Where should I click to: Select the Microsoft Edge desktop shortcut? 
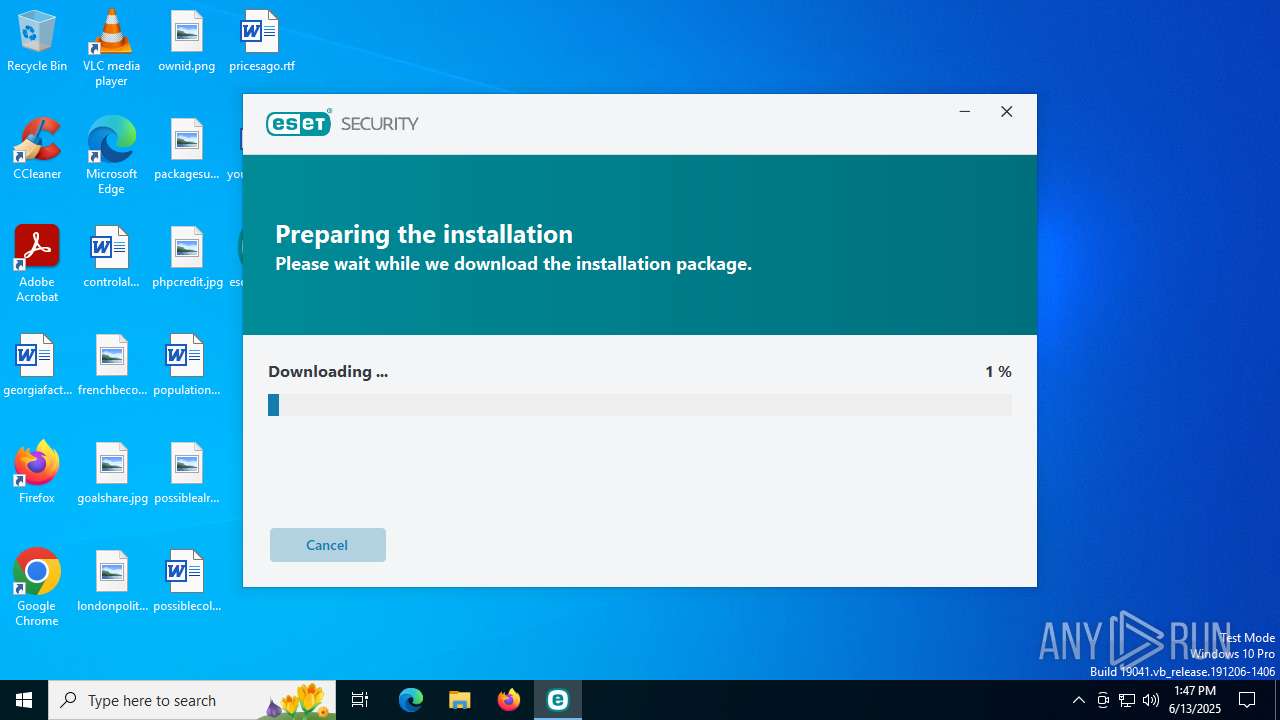(x=111, y=156)
